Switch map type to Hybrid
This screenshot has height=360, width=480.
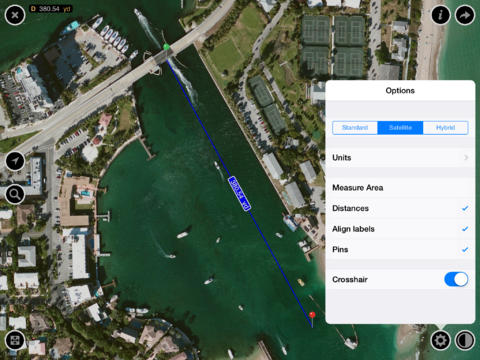pos(446,128)
